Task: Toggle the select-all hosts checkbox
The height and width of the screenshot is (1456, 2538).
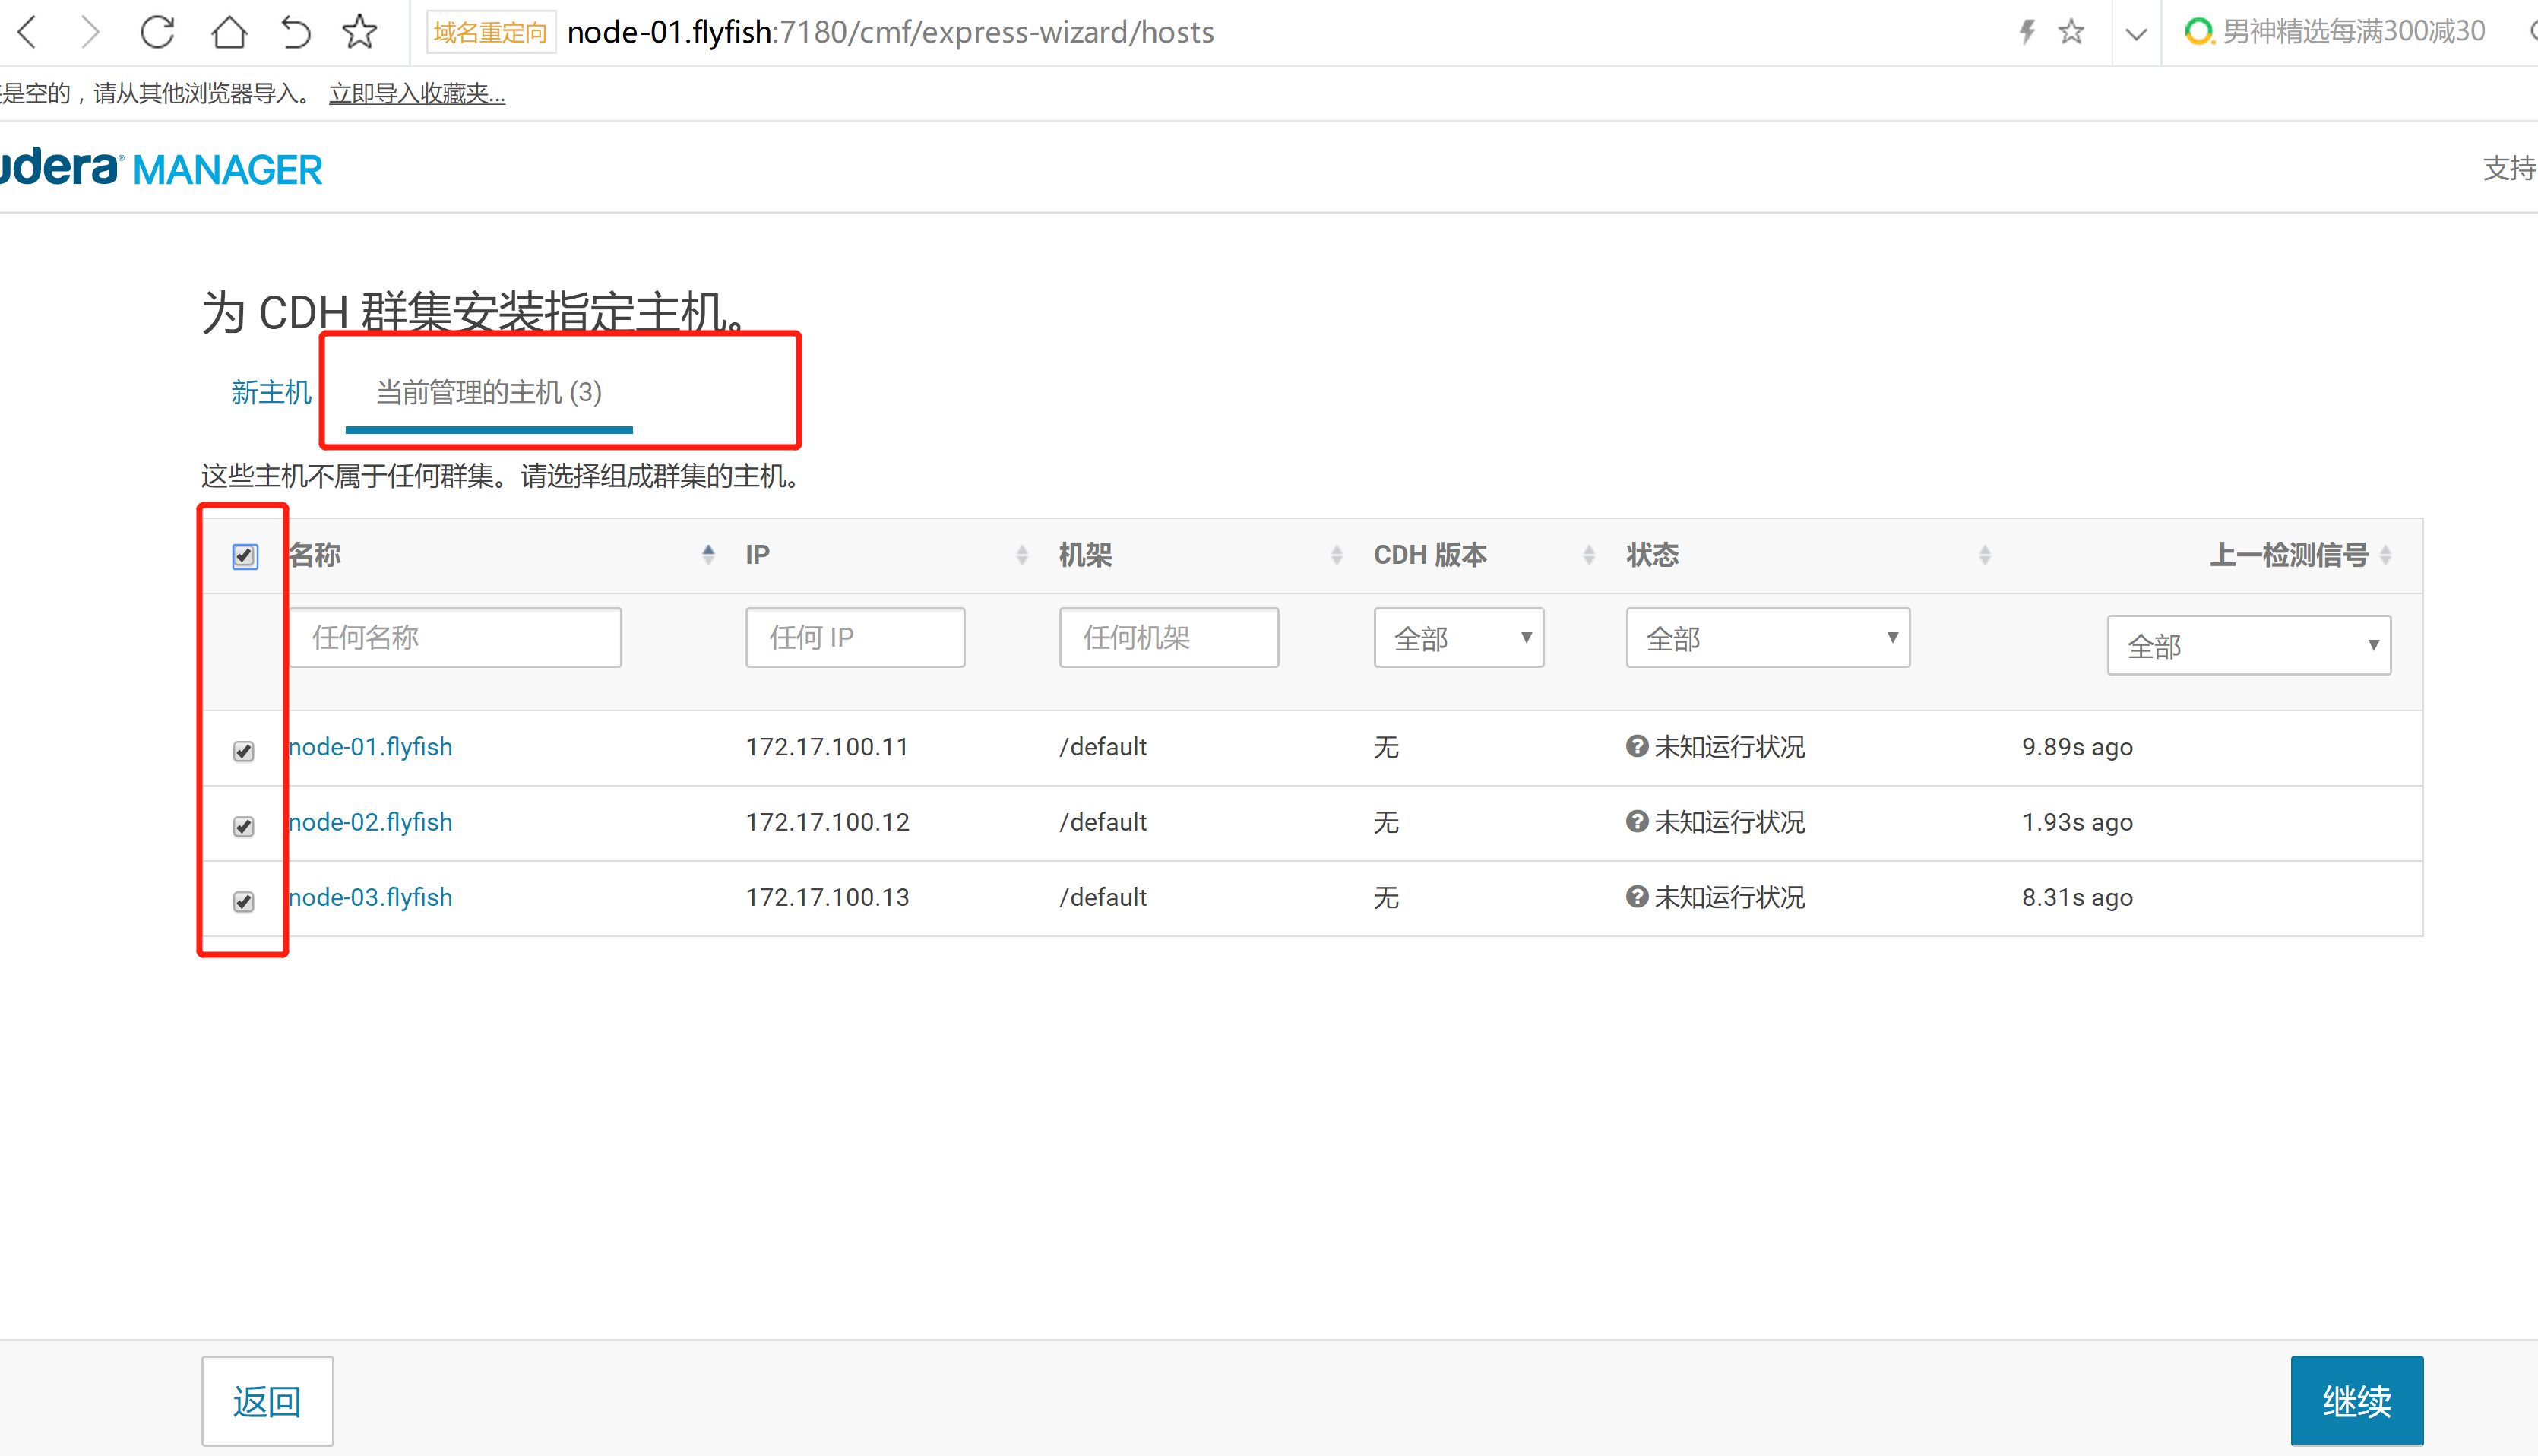Action: (x=245, y=556)
